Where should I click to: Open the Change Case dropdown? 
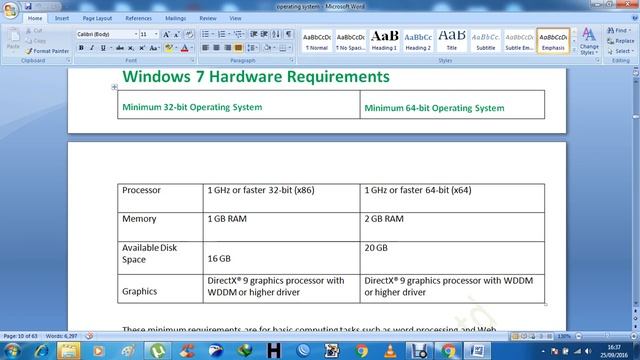(x=154, y=48)
